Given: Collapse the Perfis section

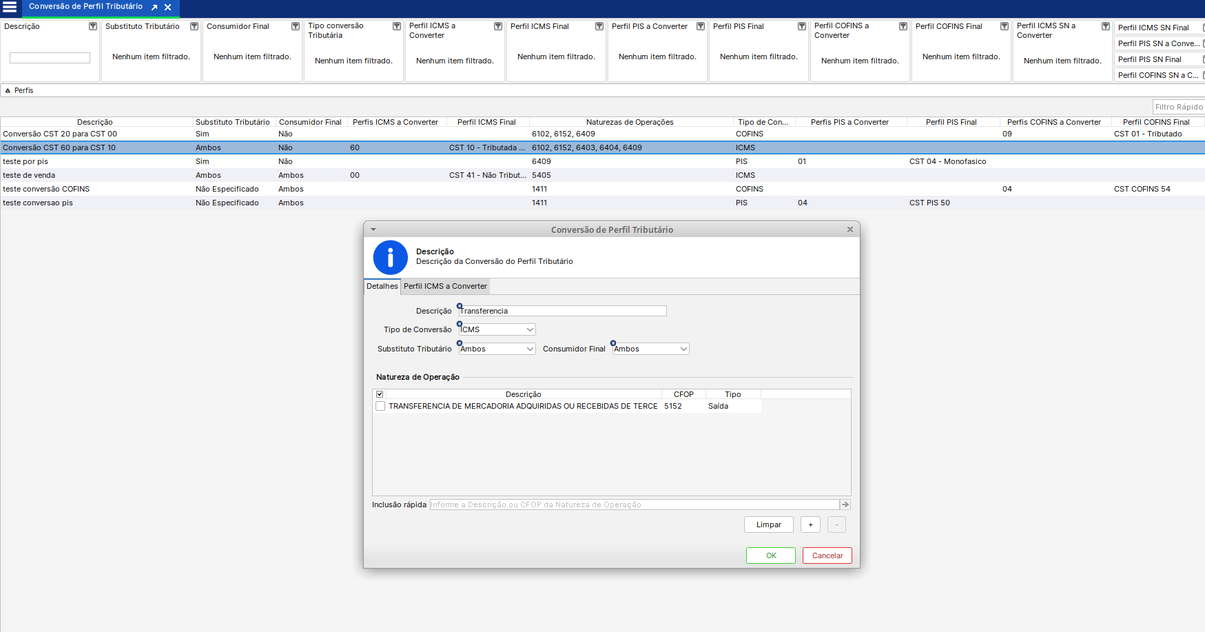Looking at the screenshot, I should point(8,91).
